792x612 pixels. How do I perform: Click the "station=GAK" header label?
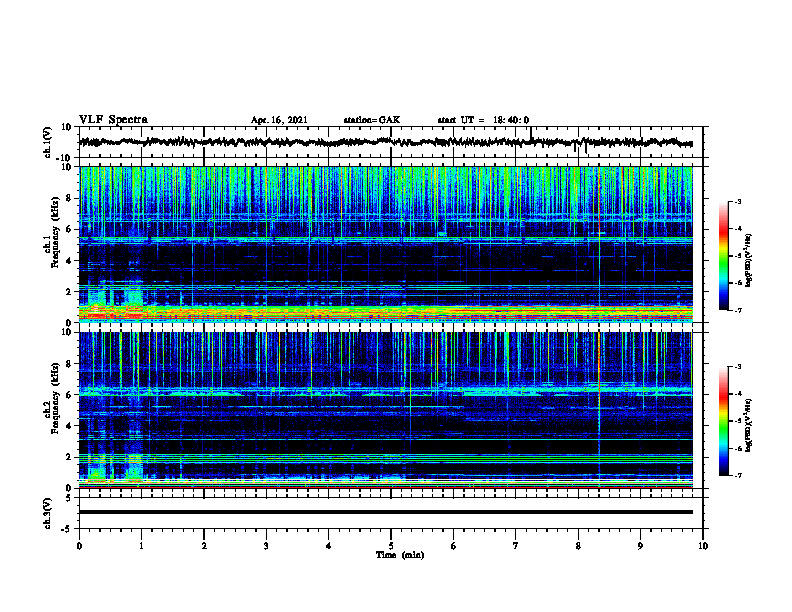(x=372, y=120)
